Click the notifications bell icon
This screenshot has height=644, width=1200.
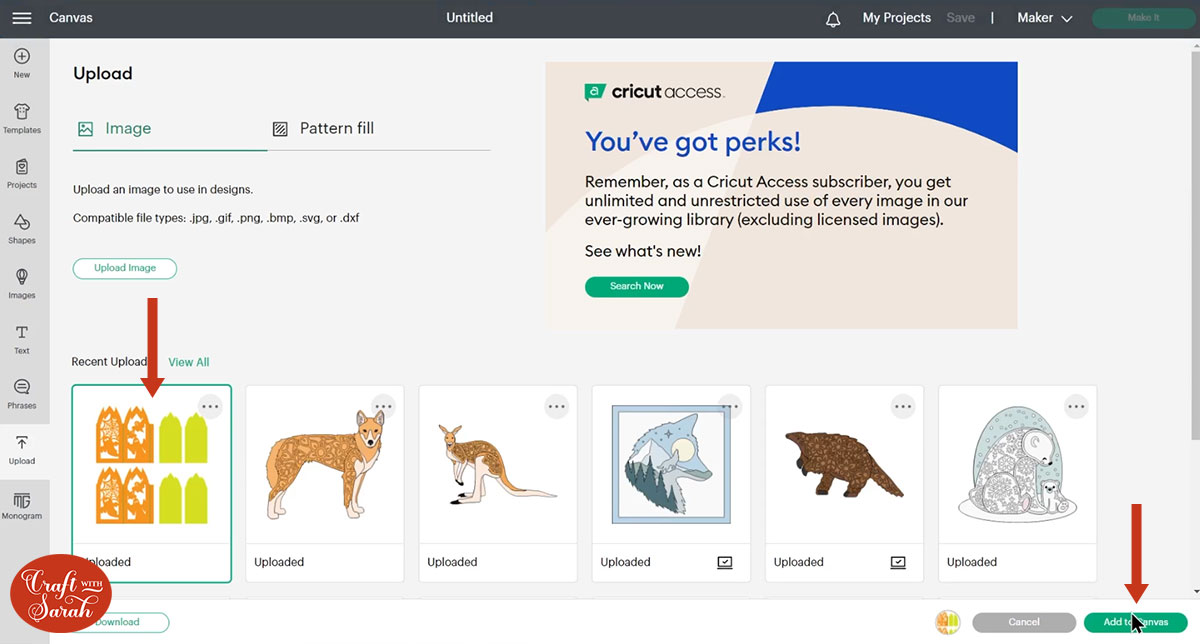(833, 19)
